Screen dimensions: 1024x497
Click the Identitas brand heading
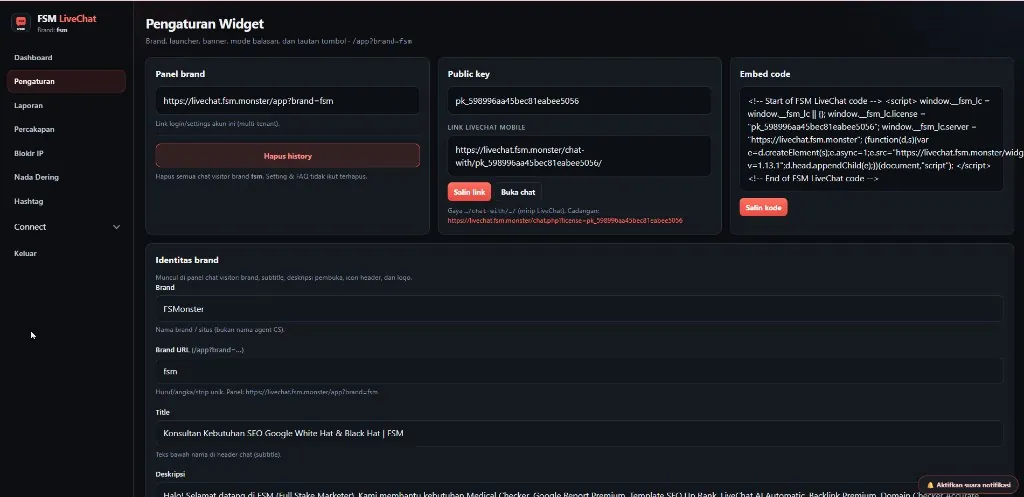click(x=187, y=260)
